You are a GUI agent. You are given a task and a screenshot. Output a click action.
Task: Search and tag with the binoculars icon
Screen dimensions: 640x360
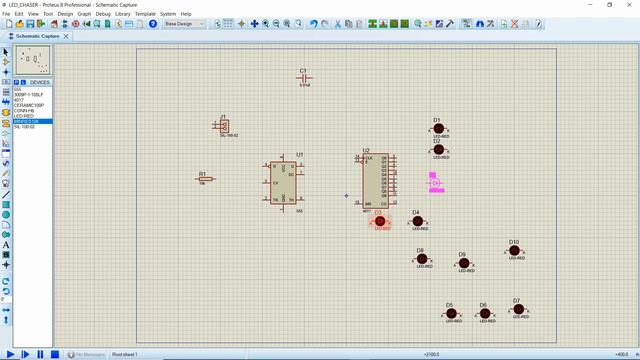coord(480,24)
